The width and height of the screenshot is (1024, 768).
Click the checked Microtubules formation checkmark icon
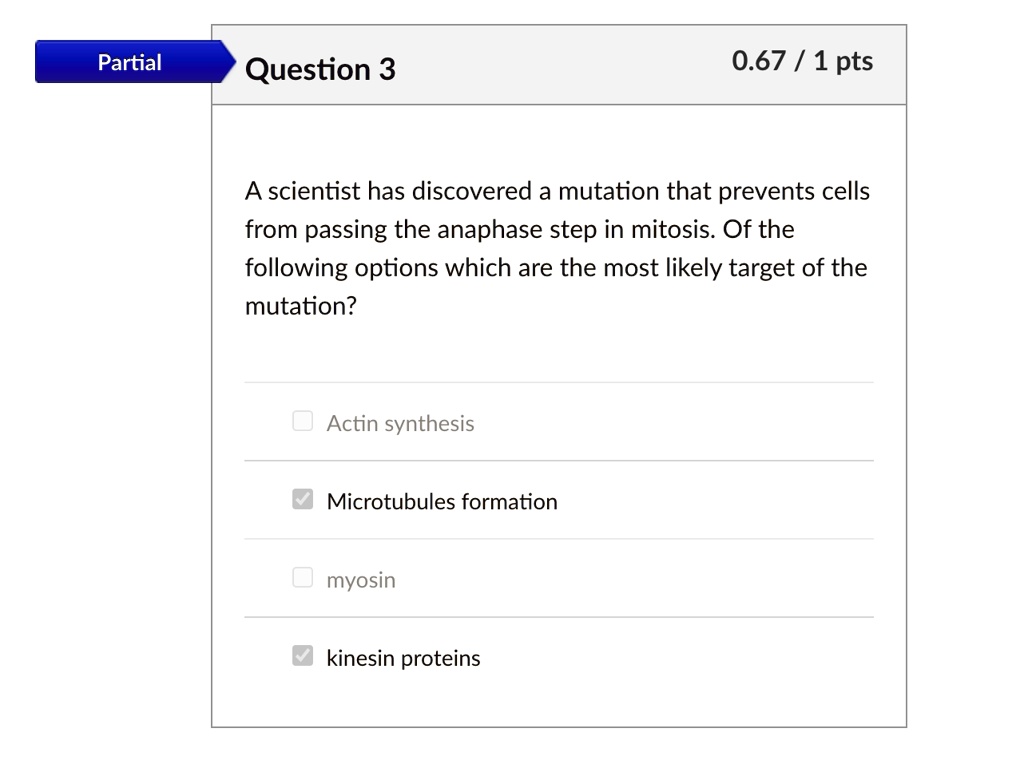[302, 498]
